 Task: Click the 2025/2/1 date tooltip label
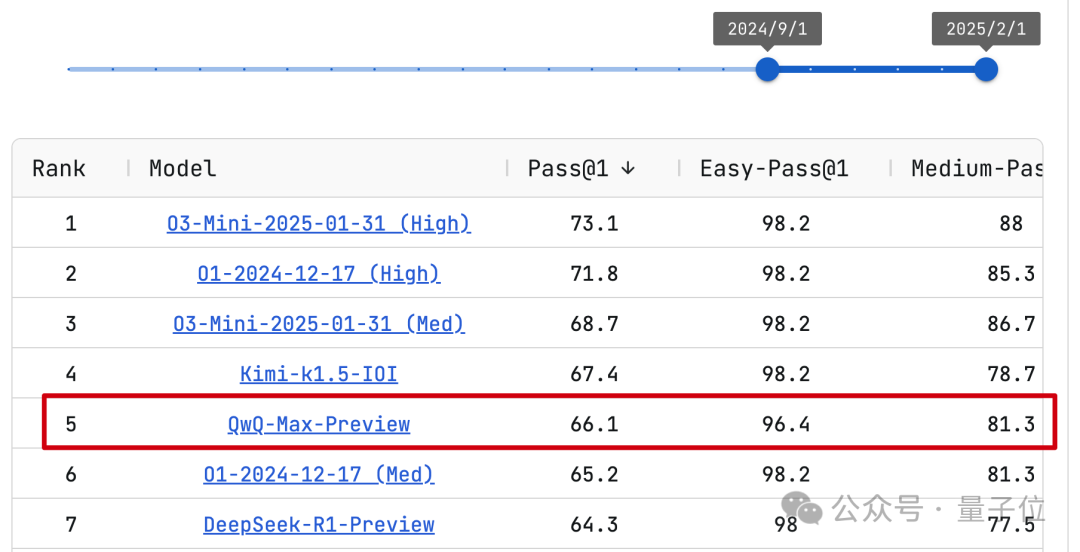[986, 28]
